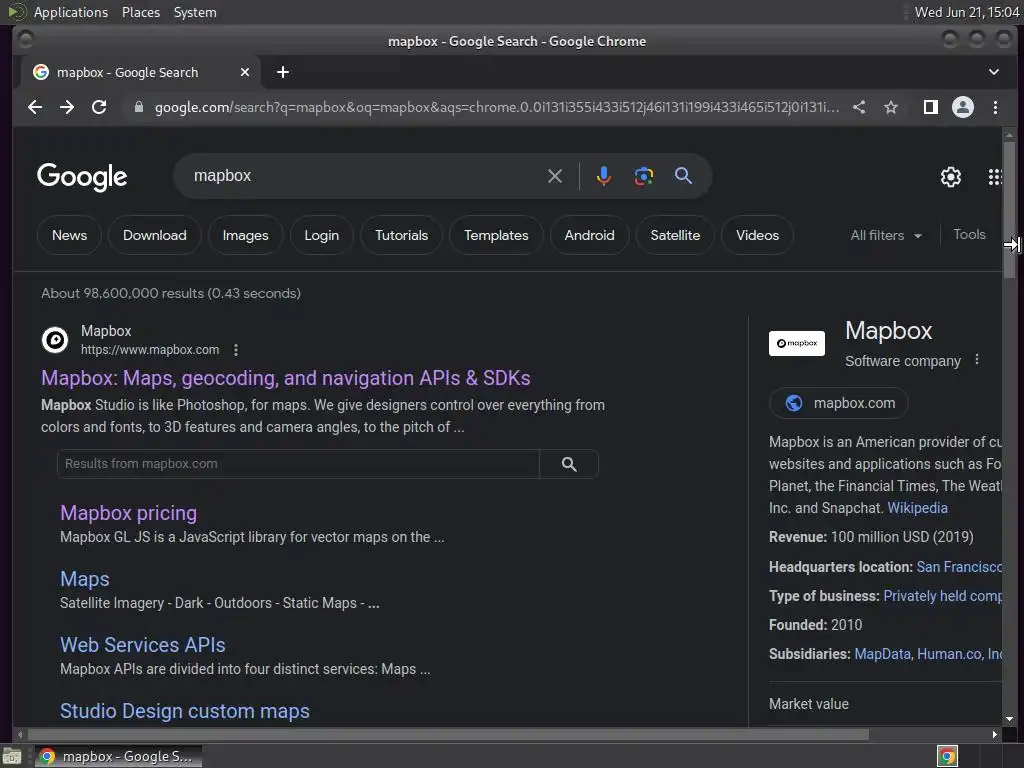Open the Wikipedia link in panel
Image resolution: width=1024 pixels, height=768 pixels.
pos(917,508)
